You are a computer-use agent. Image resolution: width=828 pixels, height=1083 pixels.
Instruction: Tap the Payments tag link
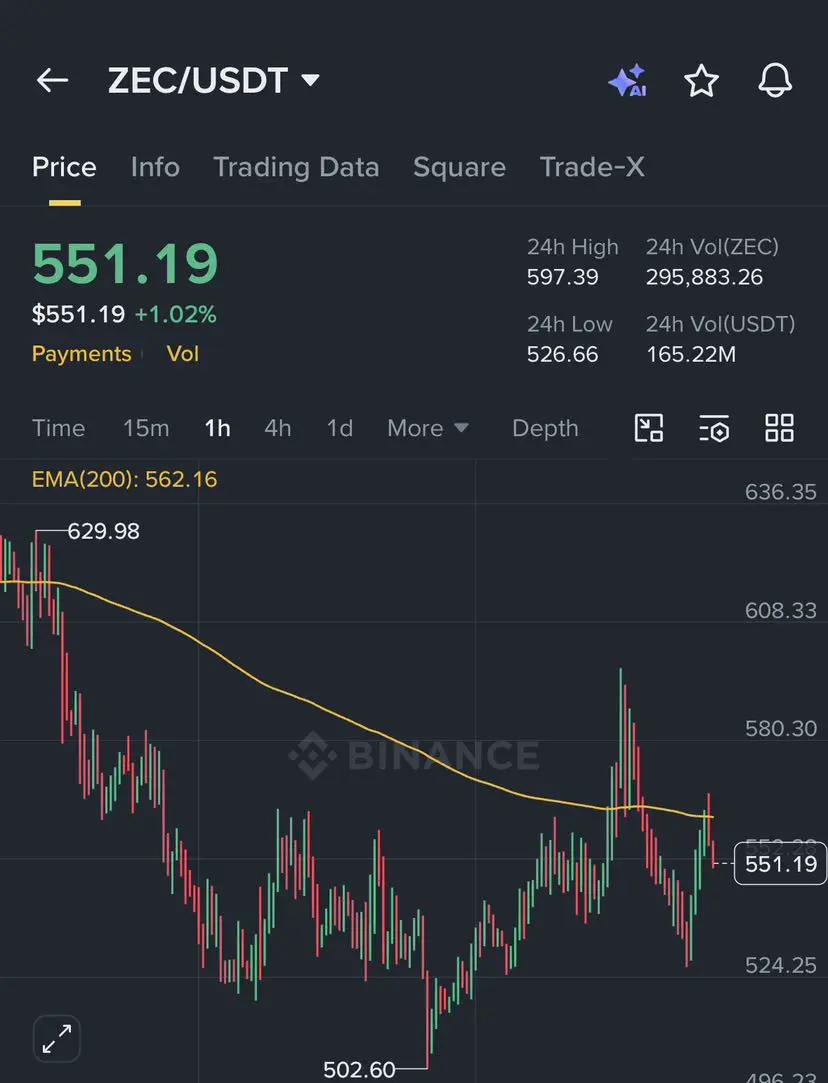(x=81, y=354)
